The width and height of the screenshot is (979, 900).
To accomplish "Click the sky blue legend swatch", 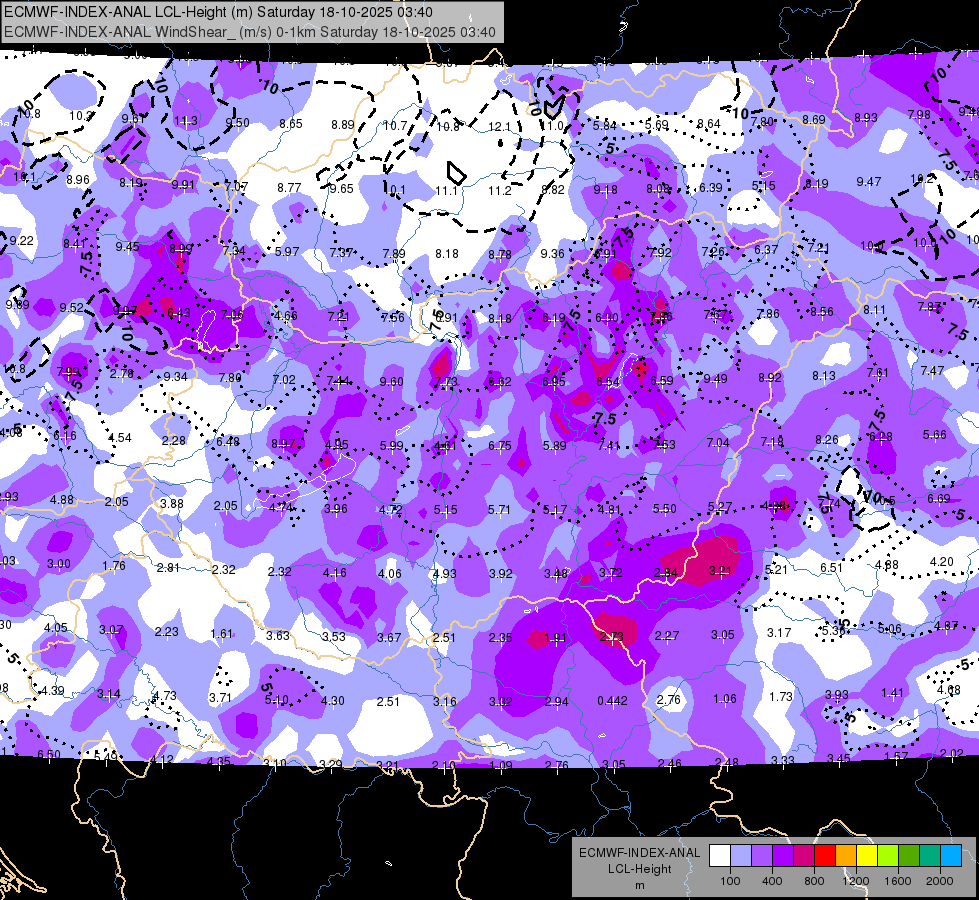I will (x=951, y=856).
